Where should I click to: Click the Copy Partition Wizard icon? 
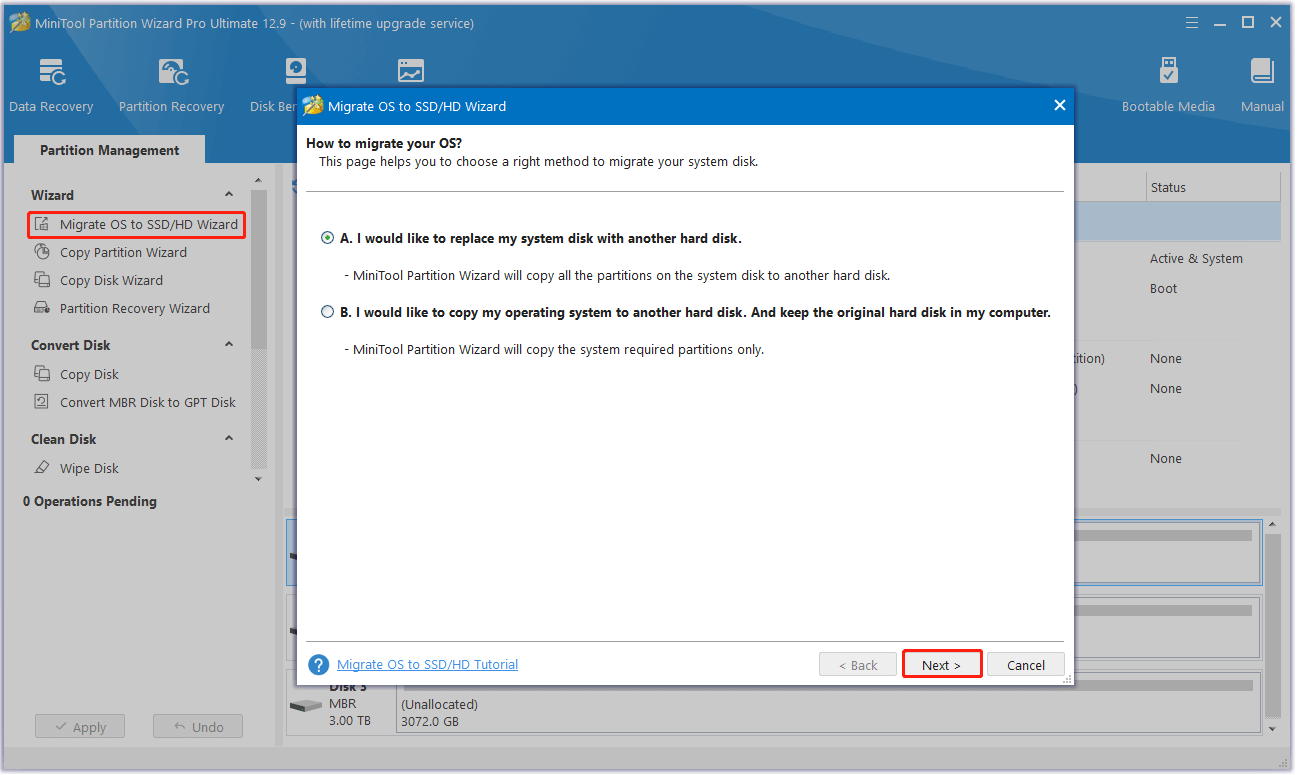tap(42, 252)
